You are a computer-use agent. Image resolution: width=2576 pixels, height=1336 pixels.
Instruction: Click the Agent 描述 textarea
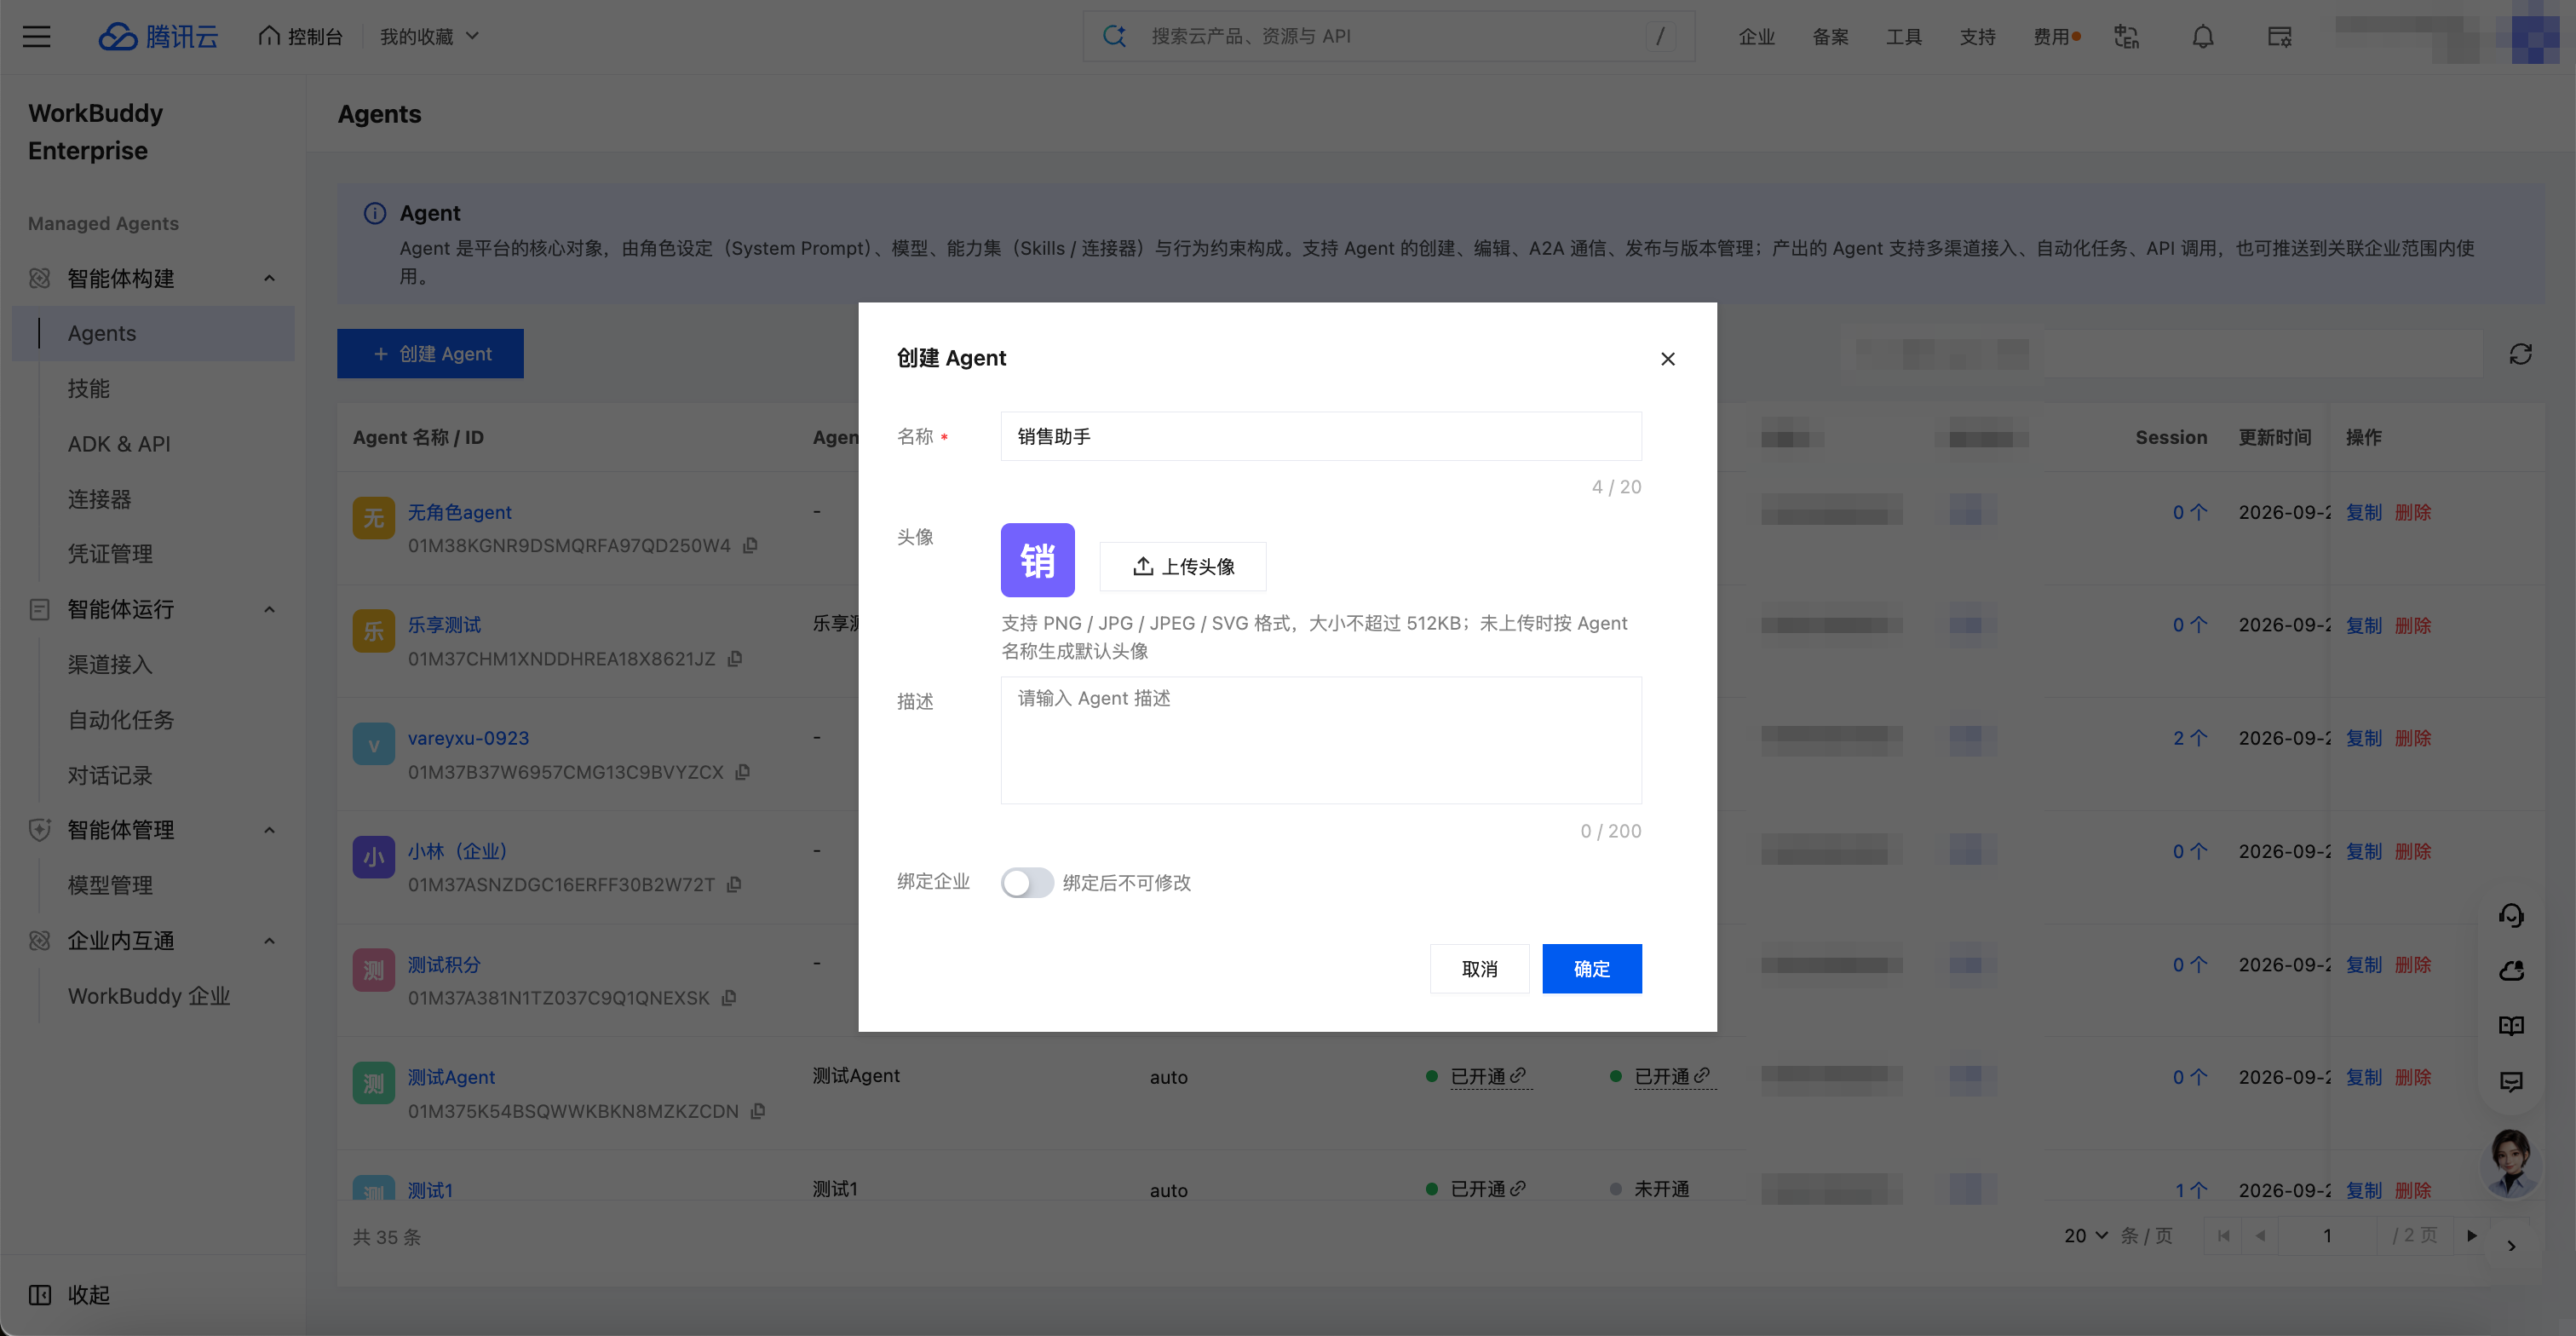[x=1321, y=740]
